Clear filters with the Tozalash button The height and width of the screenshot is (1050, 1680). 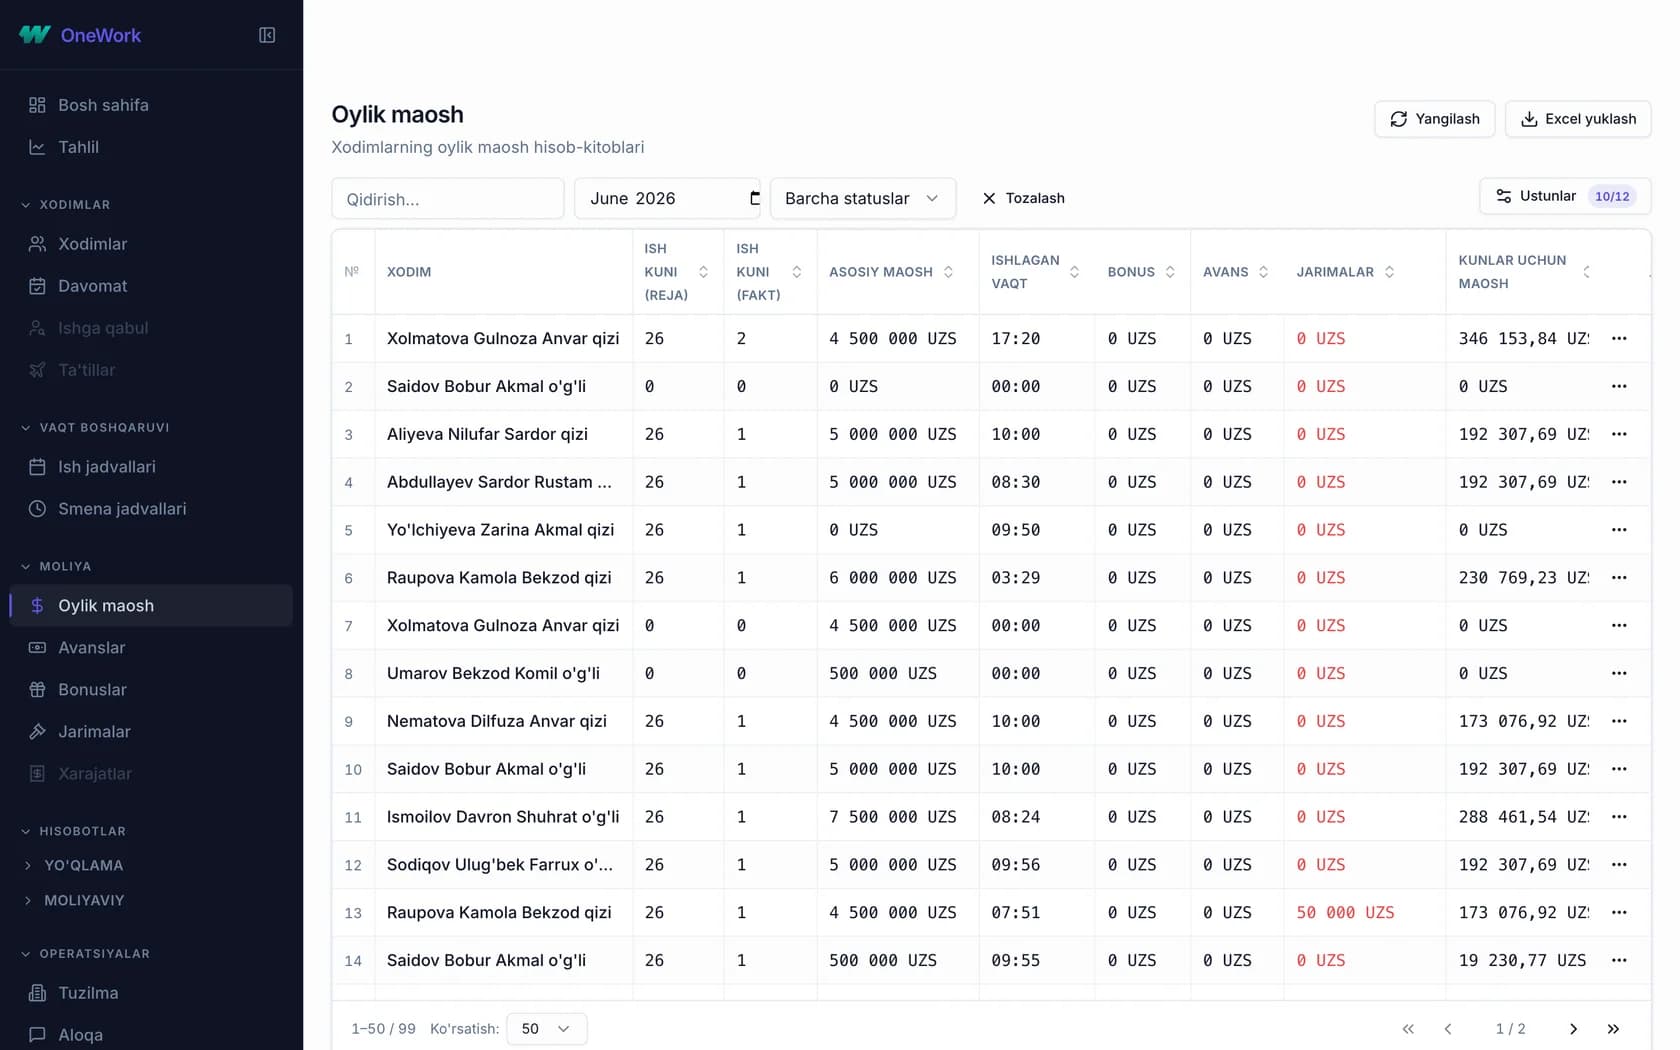[x=1023, y=198]
